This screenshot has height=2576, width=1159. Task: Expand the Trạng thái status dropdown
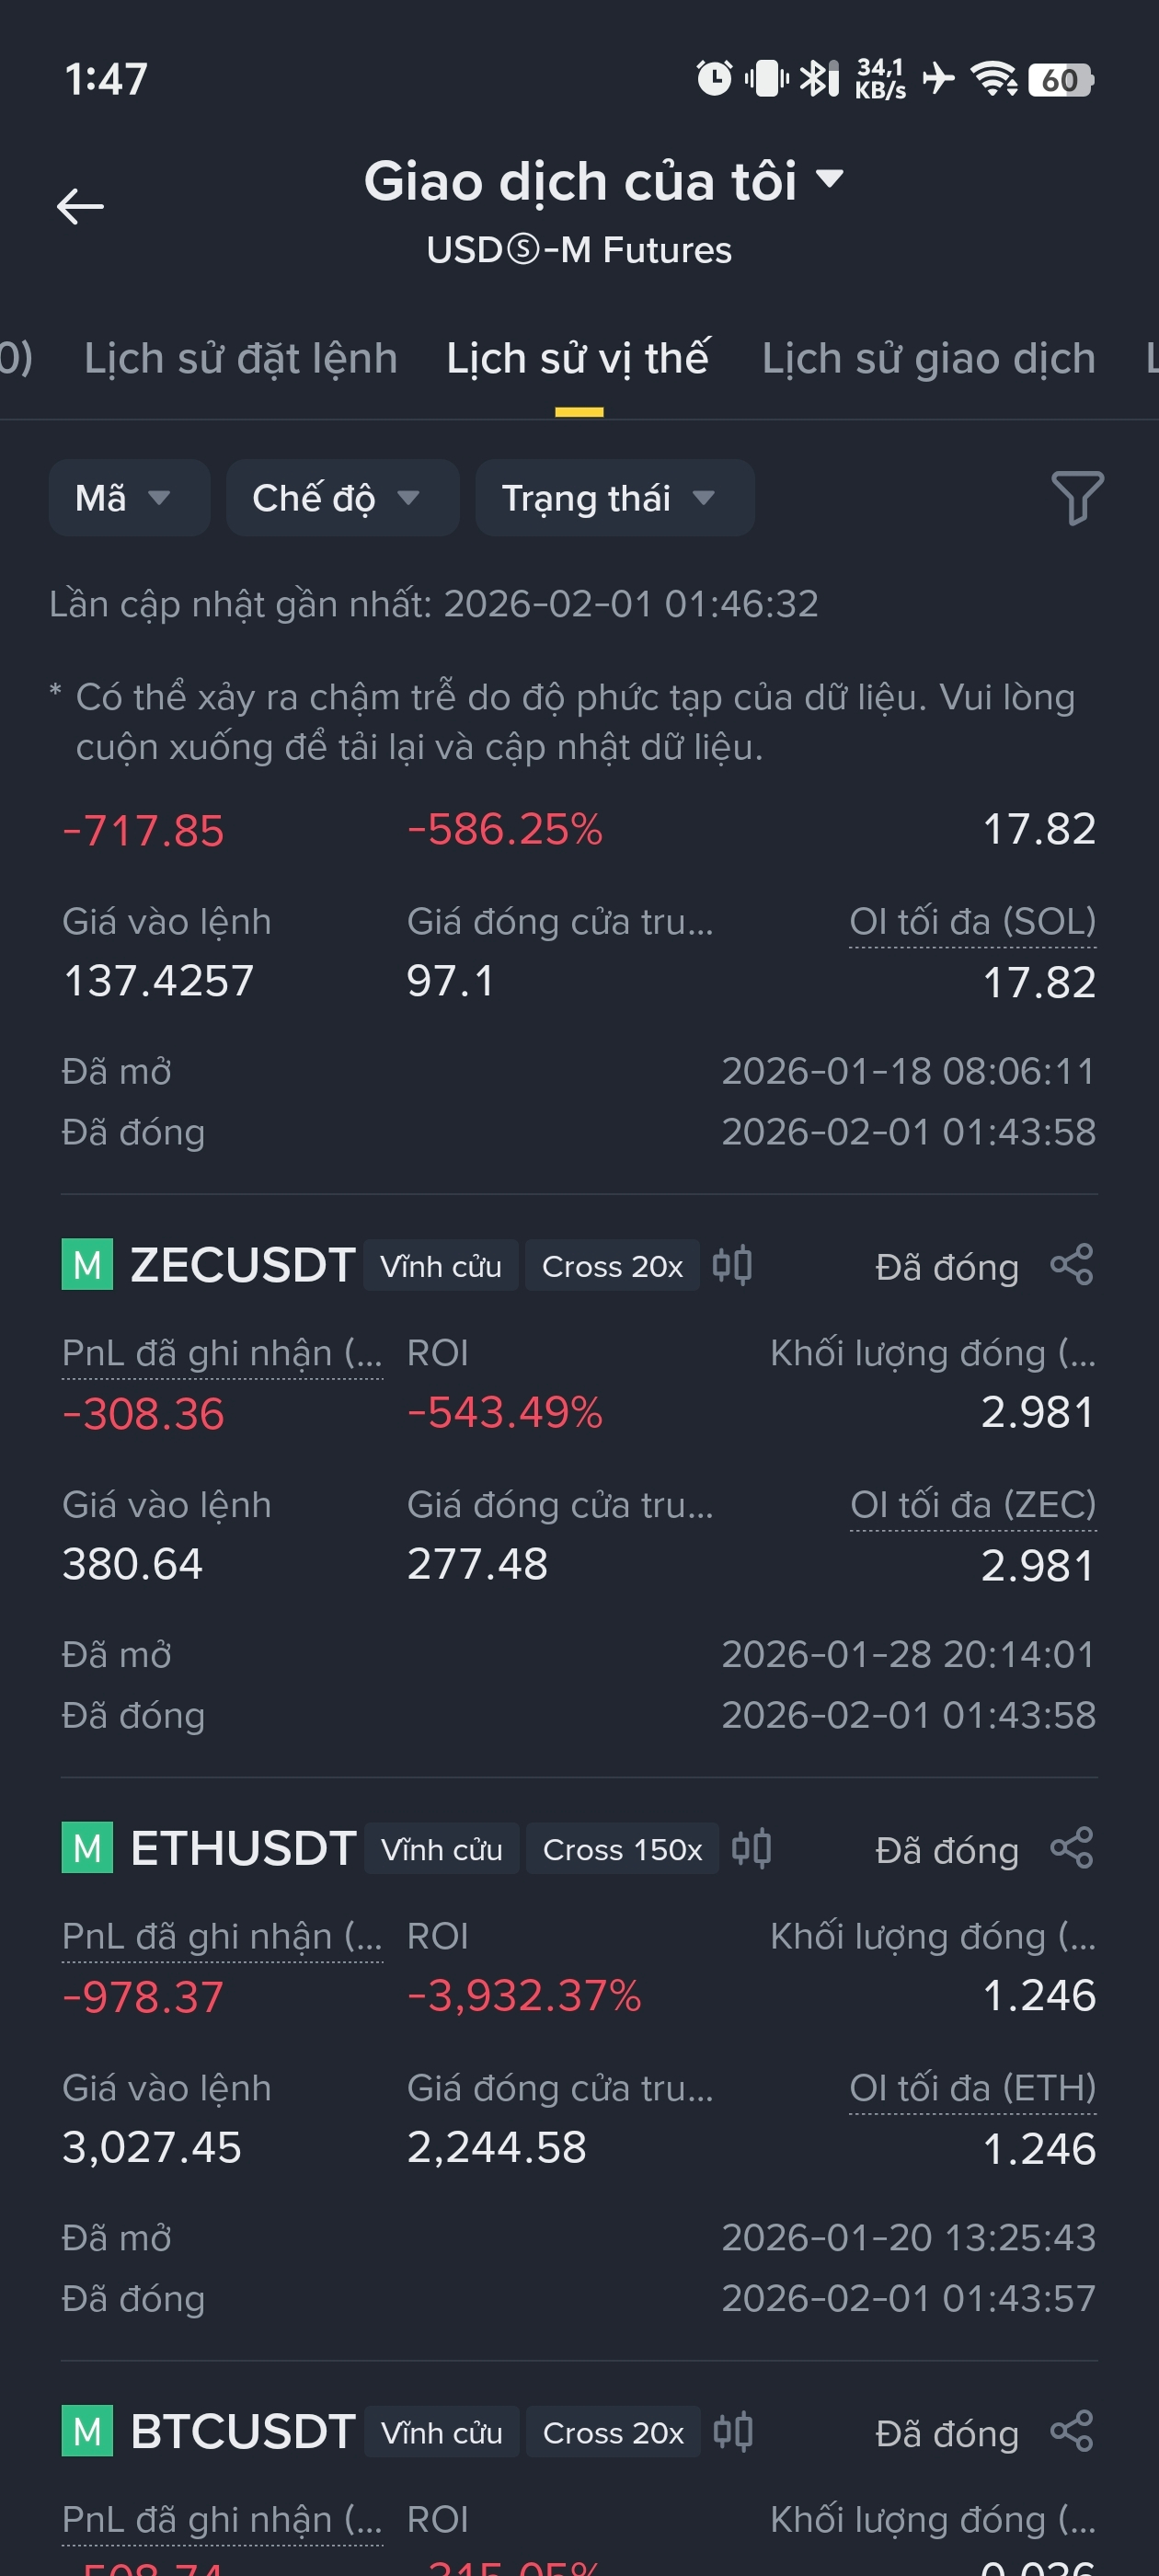(x=614, y=498)
